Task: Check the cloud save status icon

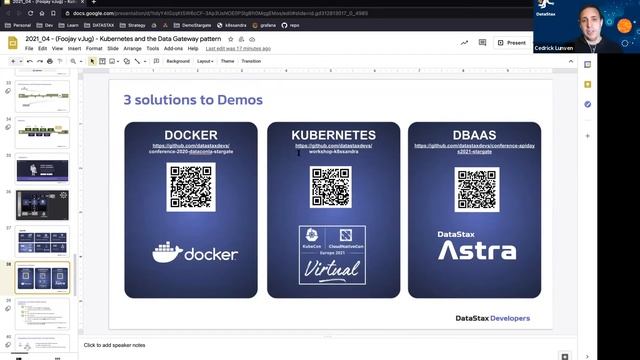Action: pyautogui.click(x=252, y=39)
